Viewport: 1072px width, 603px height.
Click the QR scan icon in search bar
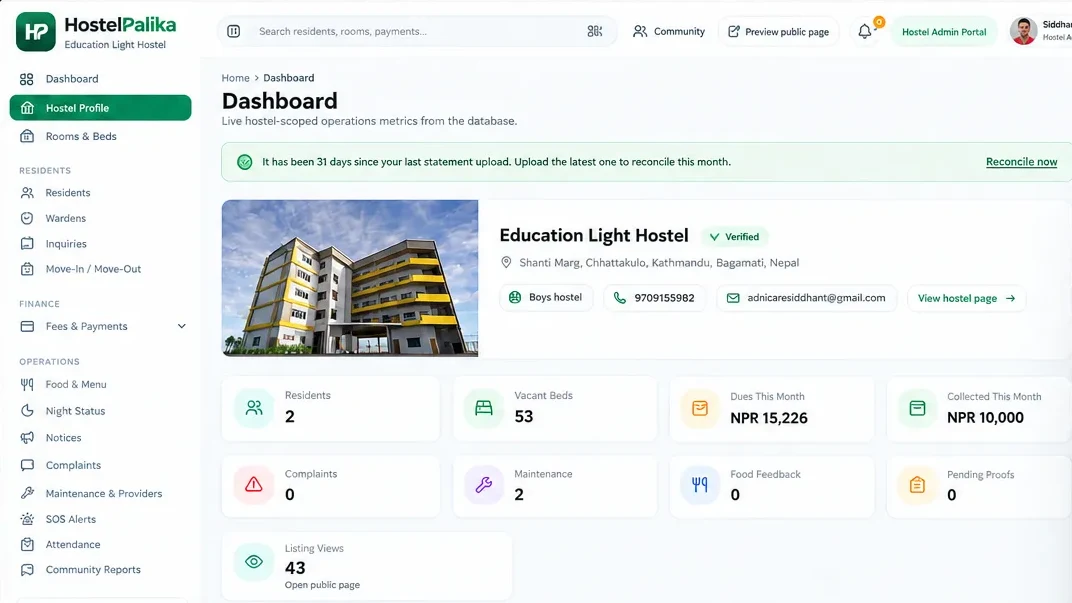(595, 31)
